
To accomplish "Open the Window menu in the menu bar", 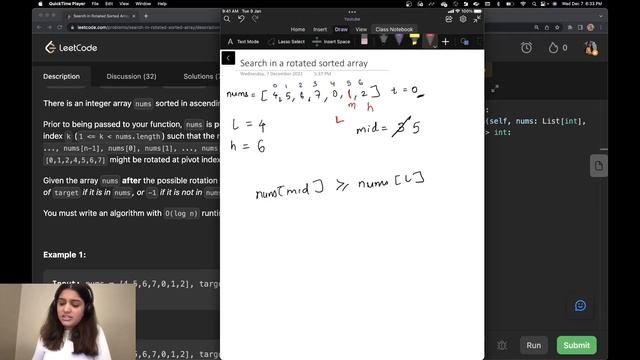I will point(143,4).
